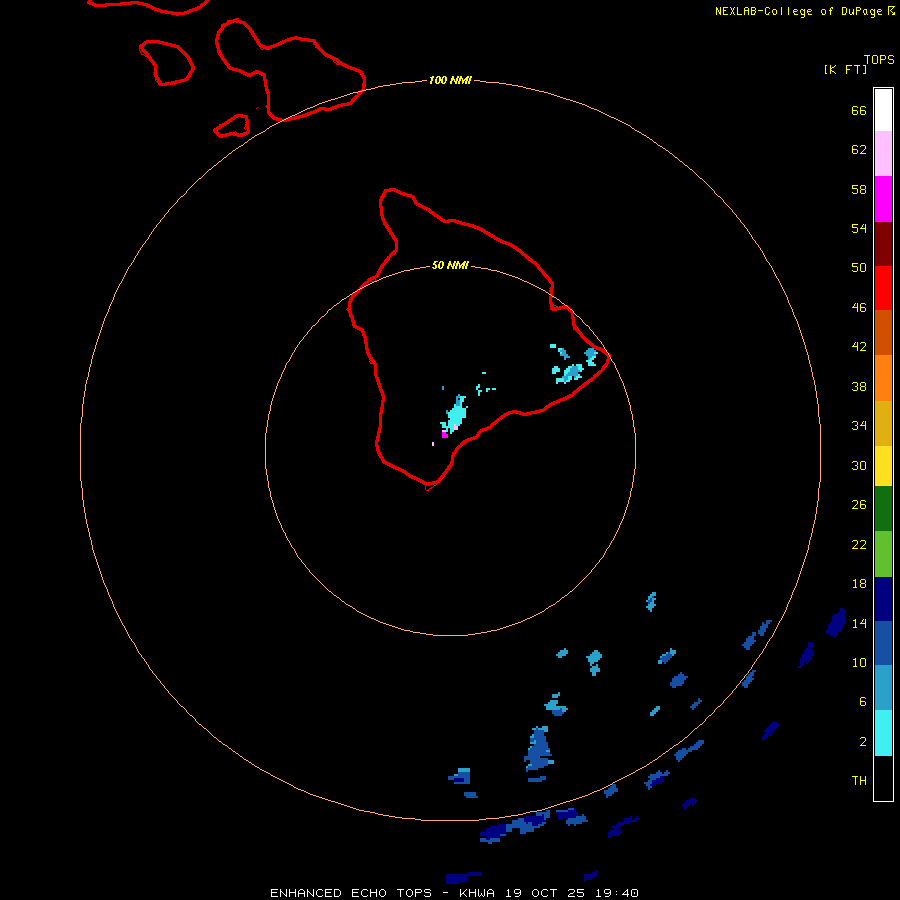Click the 66 legend value
This screenshot has height=900, width=900.
[x=859, y=110]
